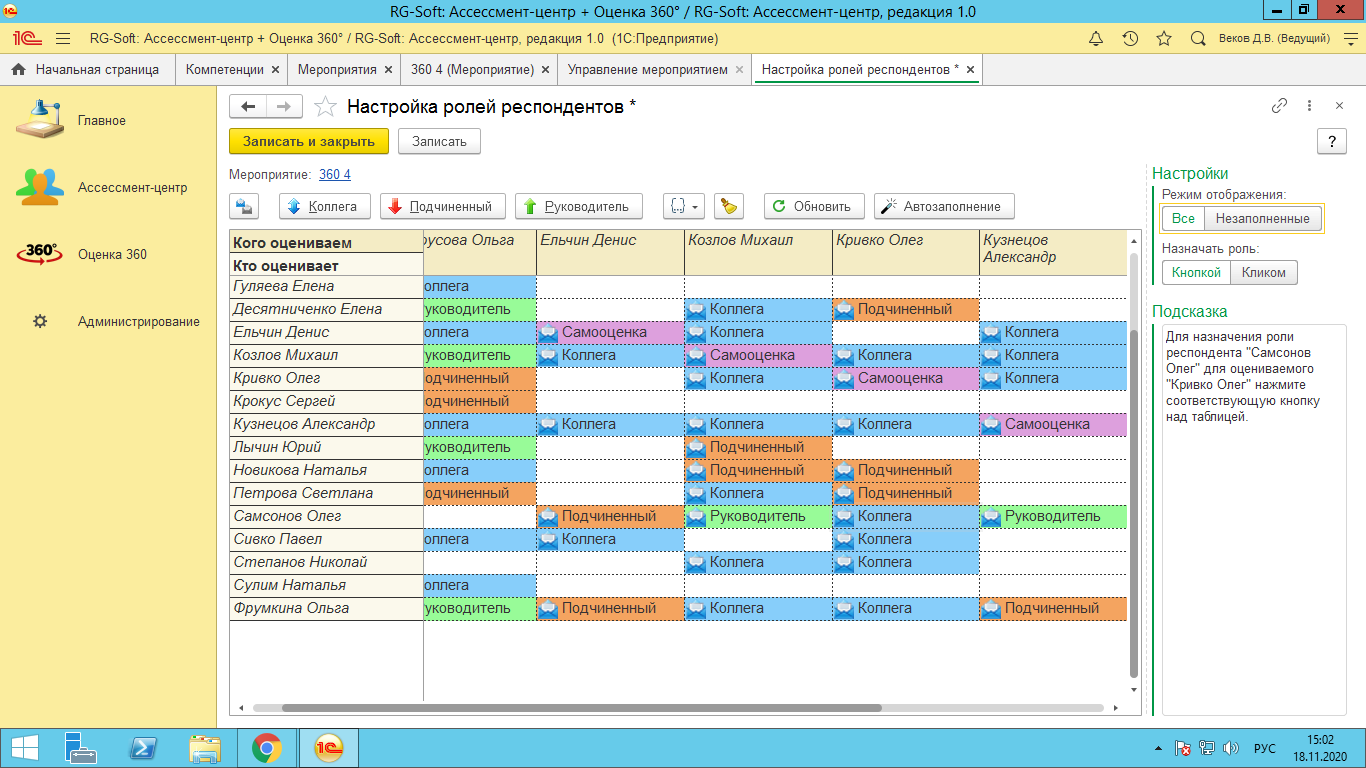Click the favorites star in the top bar
The width and height of the screenshot is (1366, 768).
pyautogui.click(x=1164, y=38)
